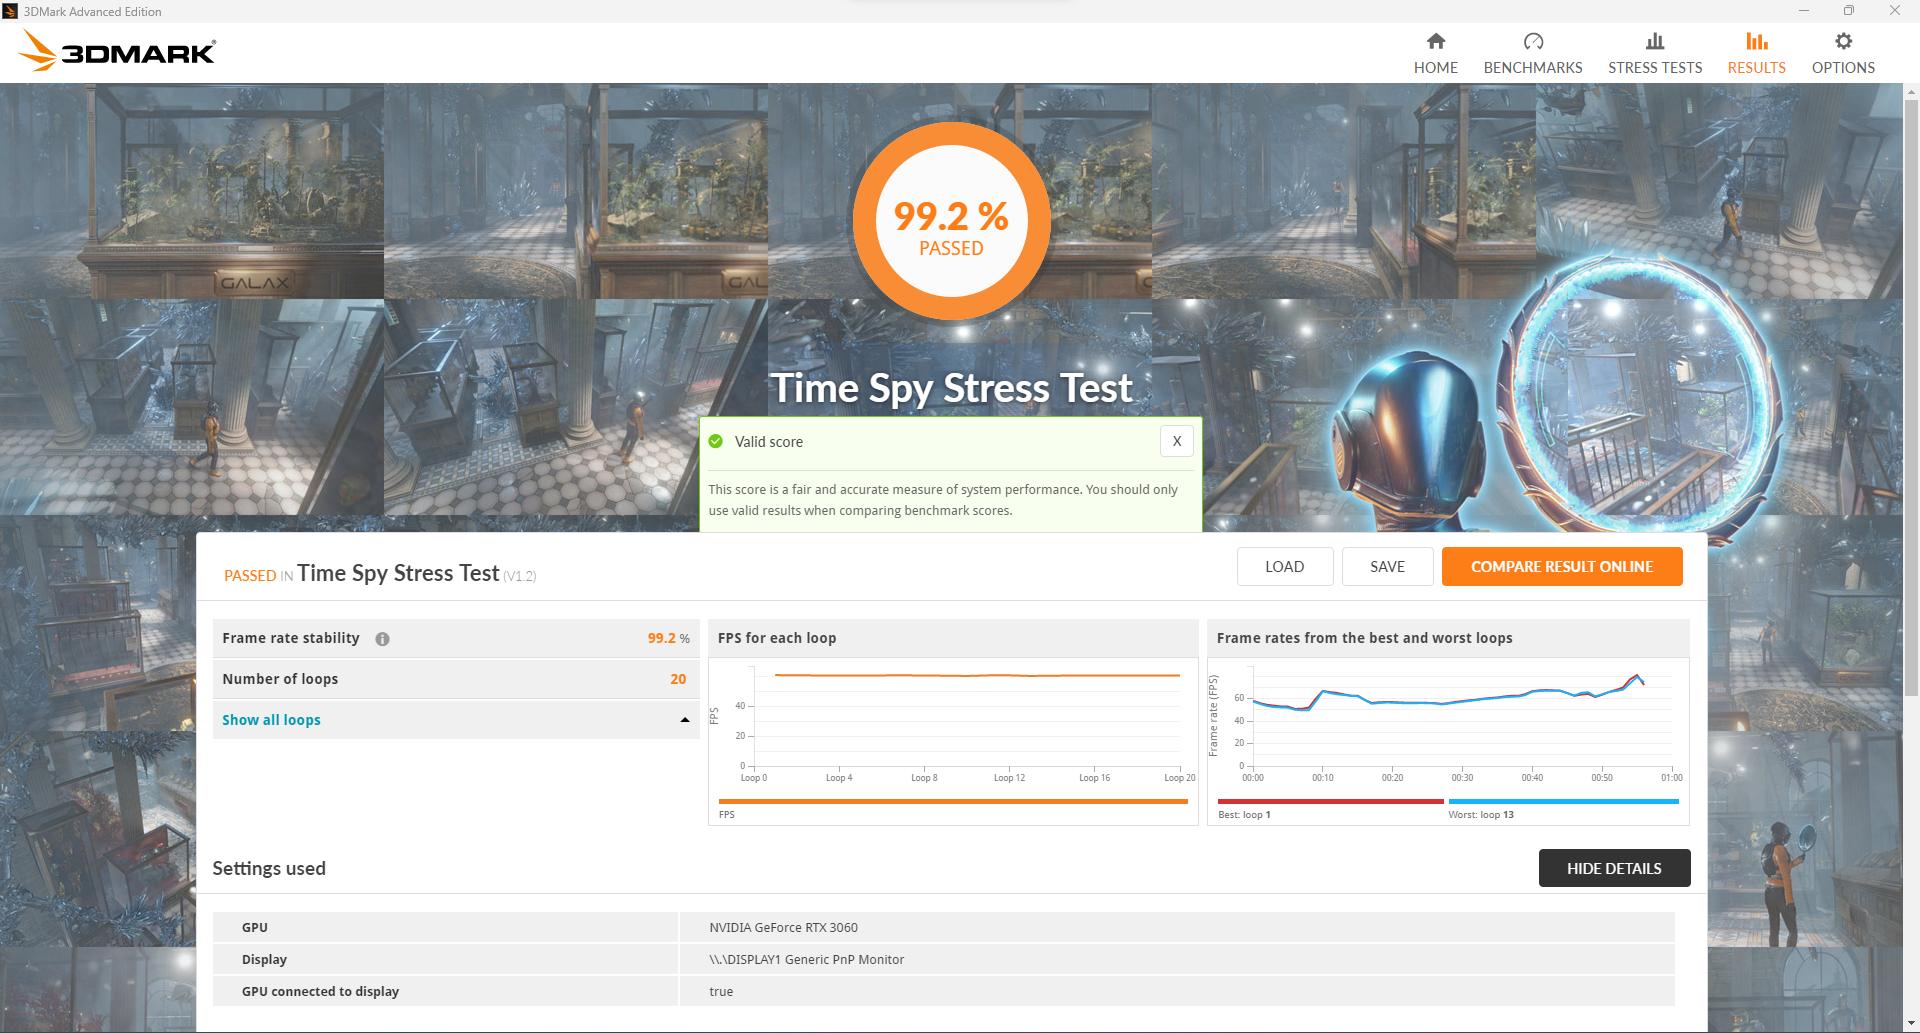Image resolution: width=1920 pixels, height=1033 pixels.
Task: Click the Frame rate stability 99.2 % value
Action: click(x=668, y=638)
